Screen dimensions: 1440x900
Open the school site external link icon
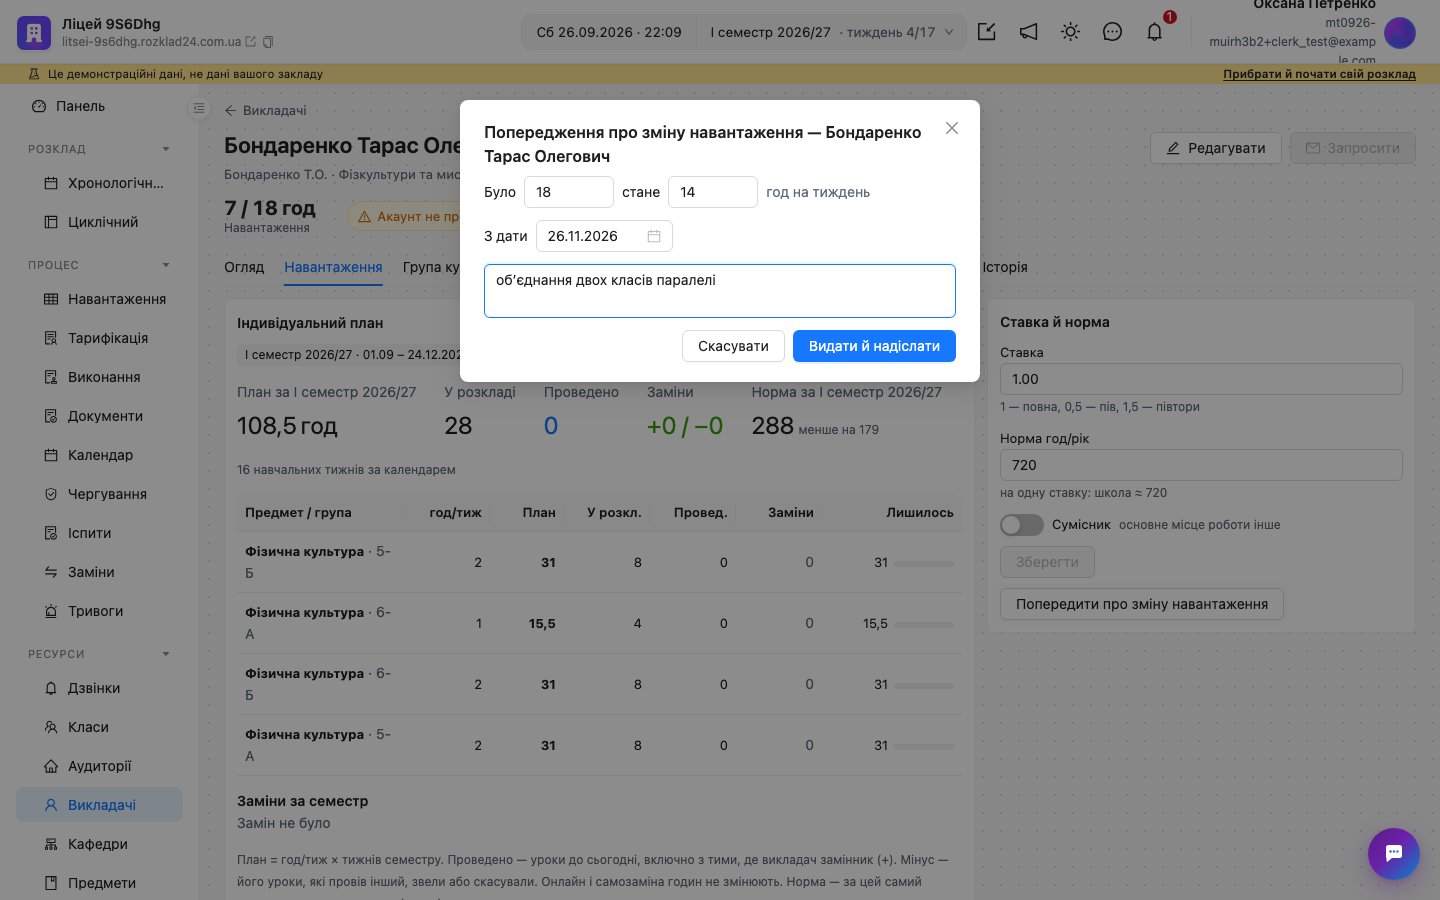point(251,42)
